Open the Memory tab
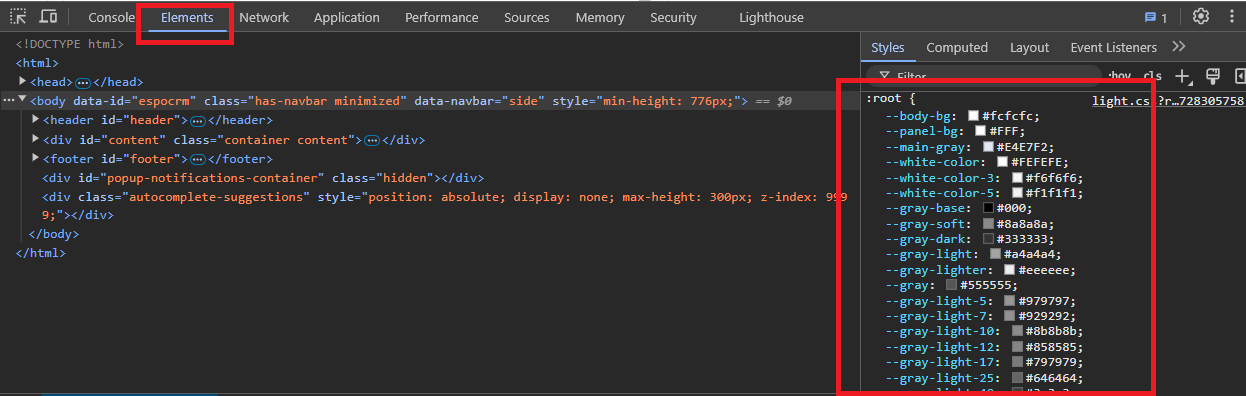 (x=600, y=18)
